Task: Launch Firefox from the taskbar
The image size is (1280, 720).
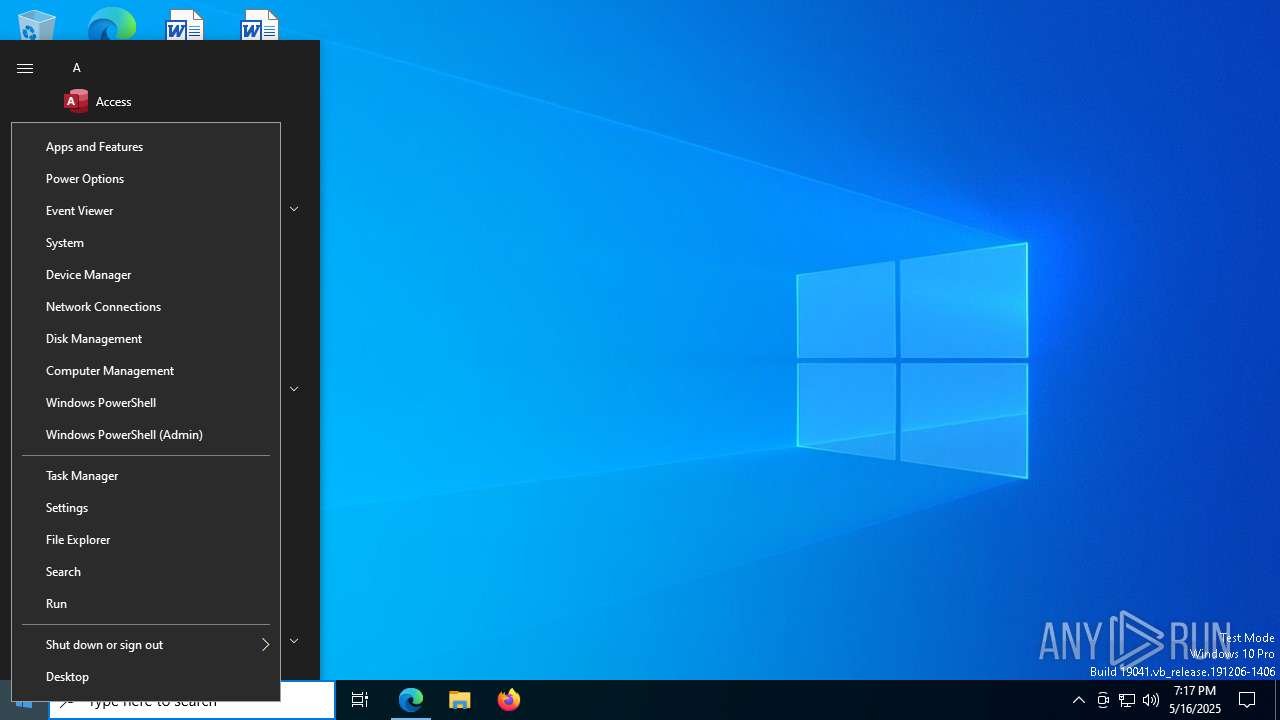Action: [x=509, y=700]
